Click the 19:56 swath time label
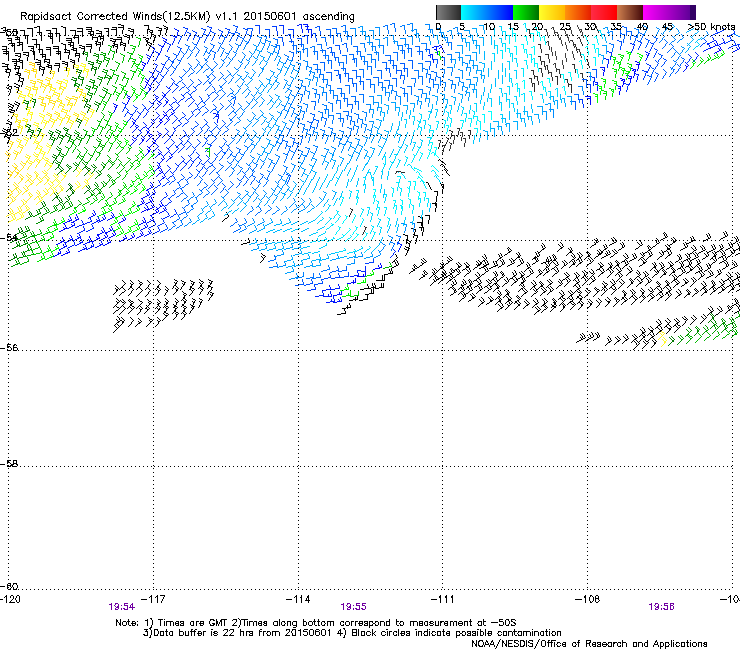The width and height of the screenshot is (740, 650). pos(662,607)
